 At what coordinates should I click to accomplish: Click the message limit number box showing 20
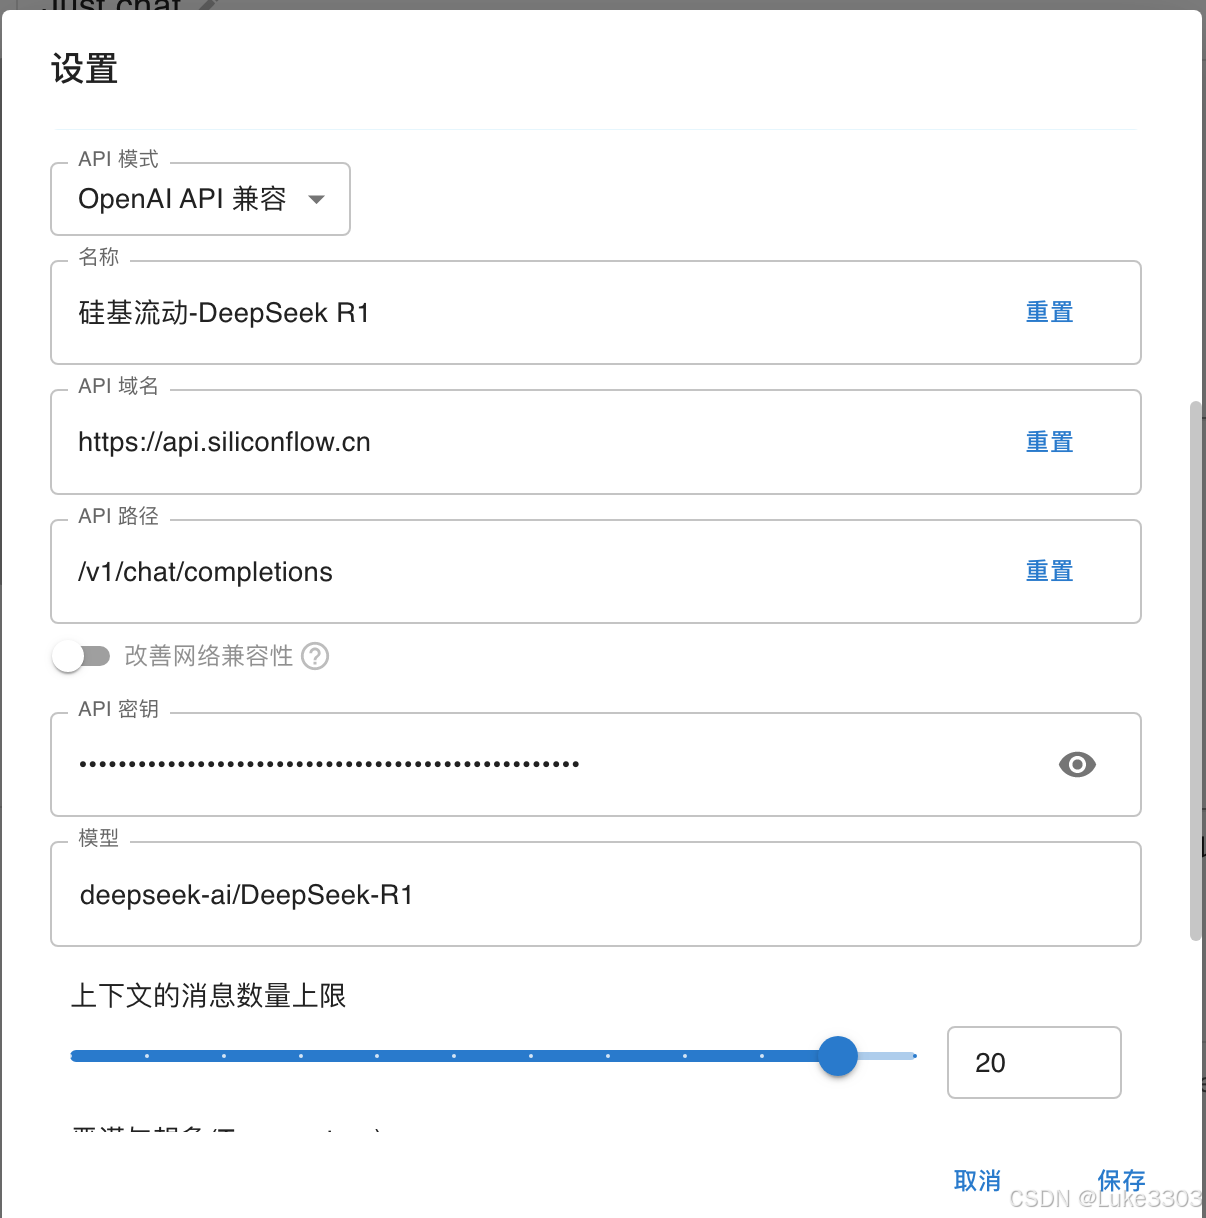1034,1063
